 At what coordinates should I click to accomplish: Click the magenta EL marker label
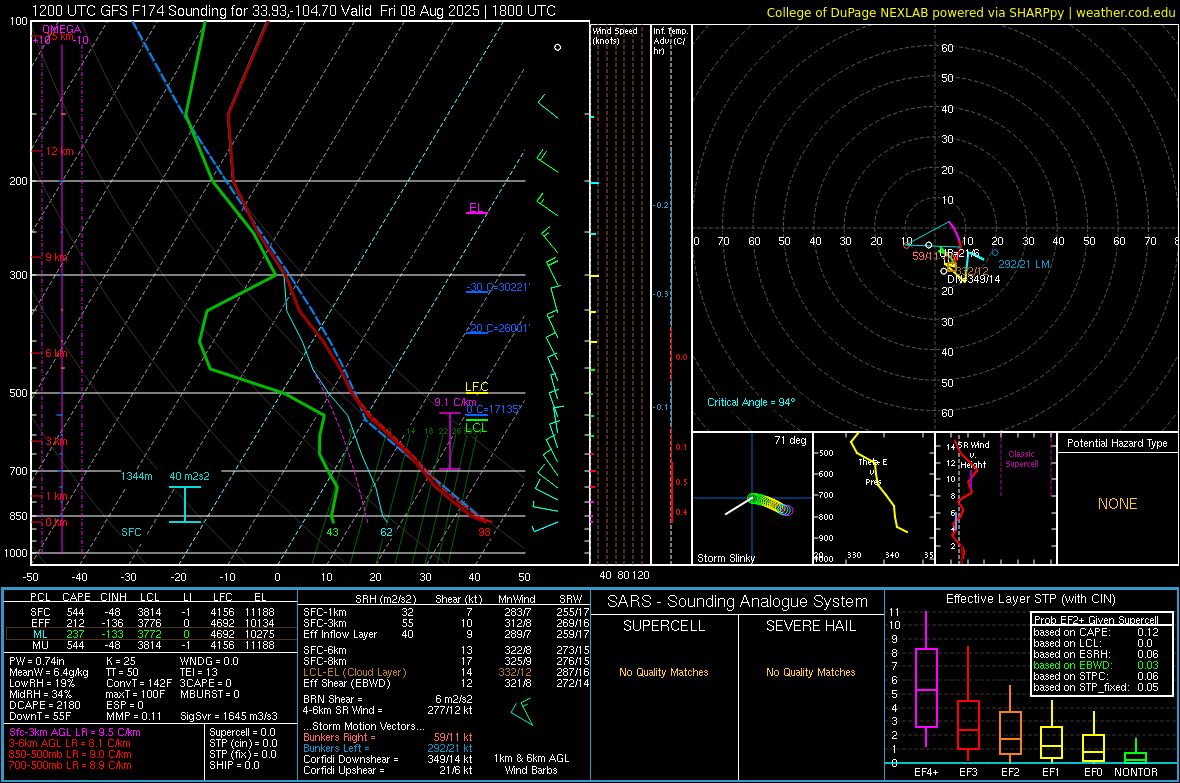476,208
